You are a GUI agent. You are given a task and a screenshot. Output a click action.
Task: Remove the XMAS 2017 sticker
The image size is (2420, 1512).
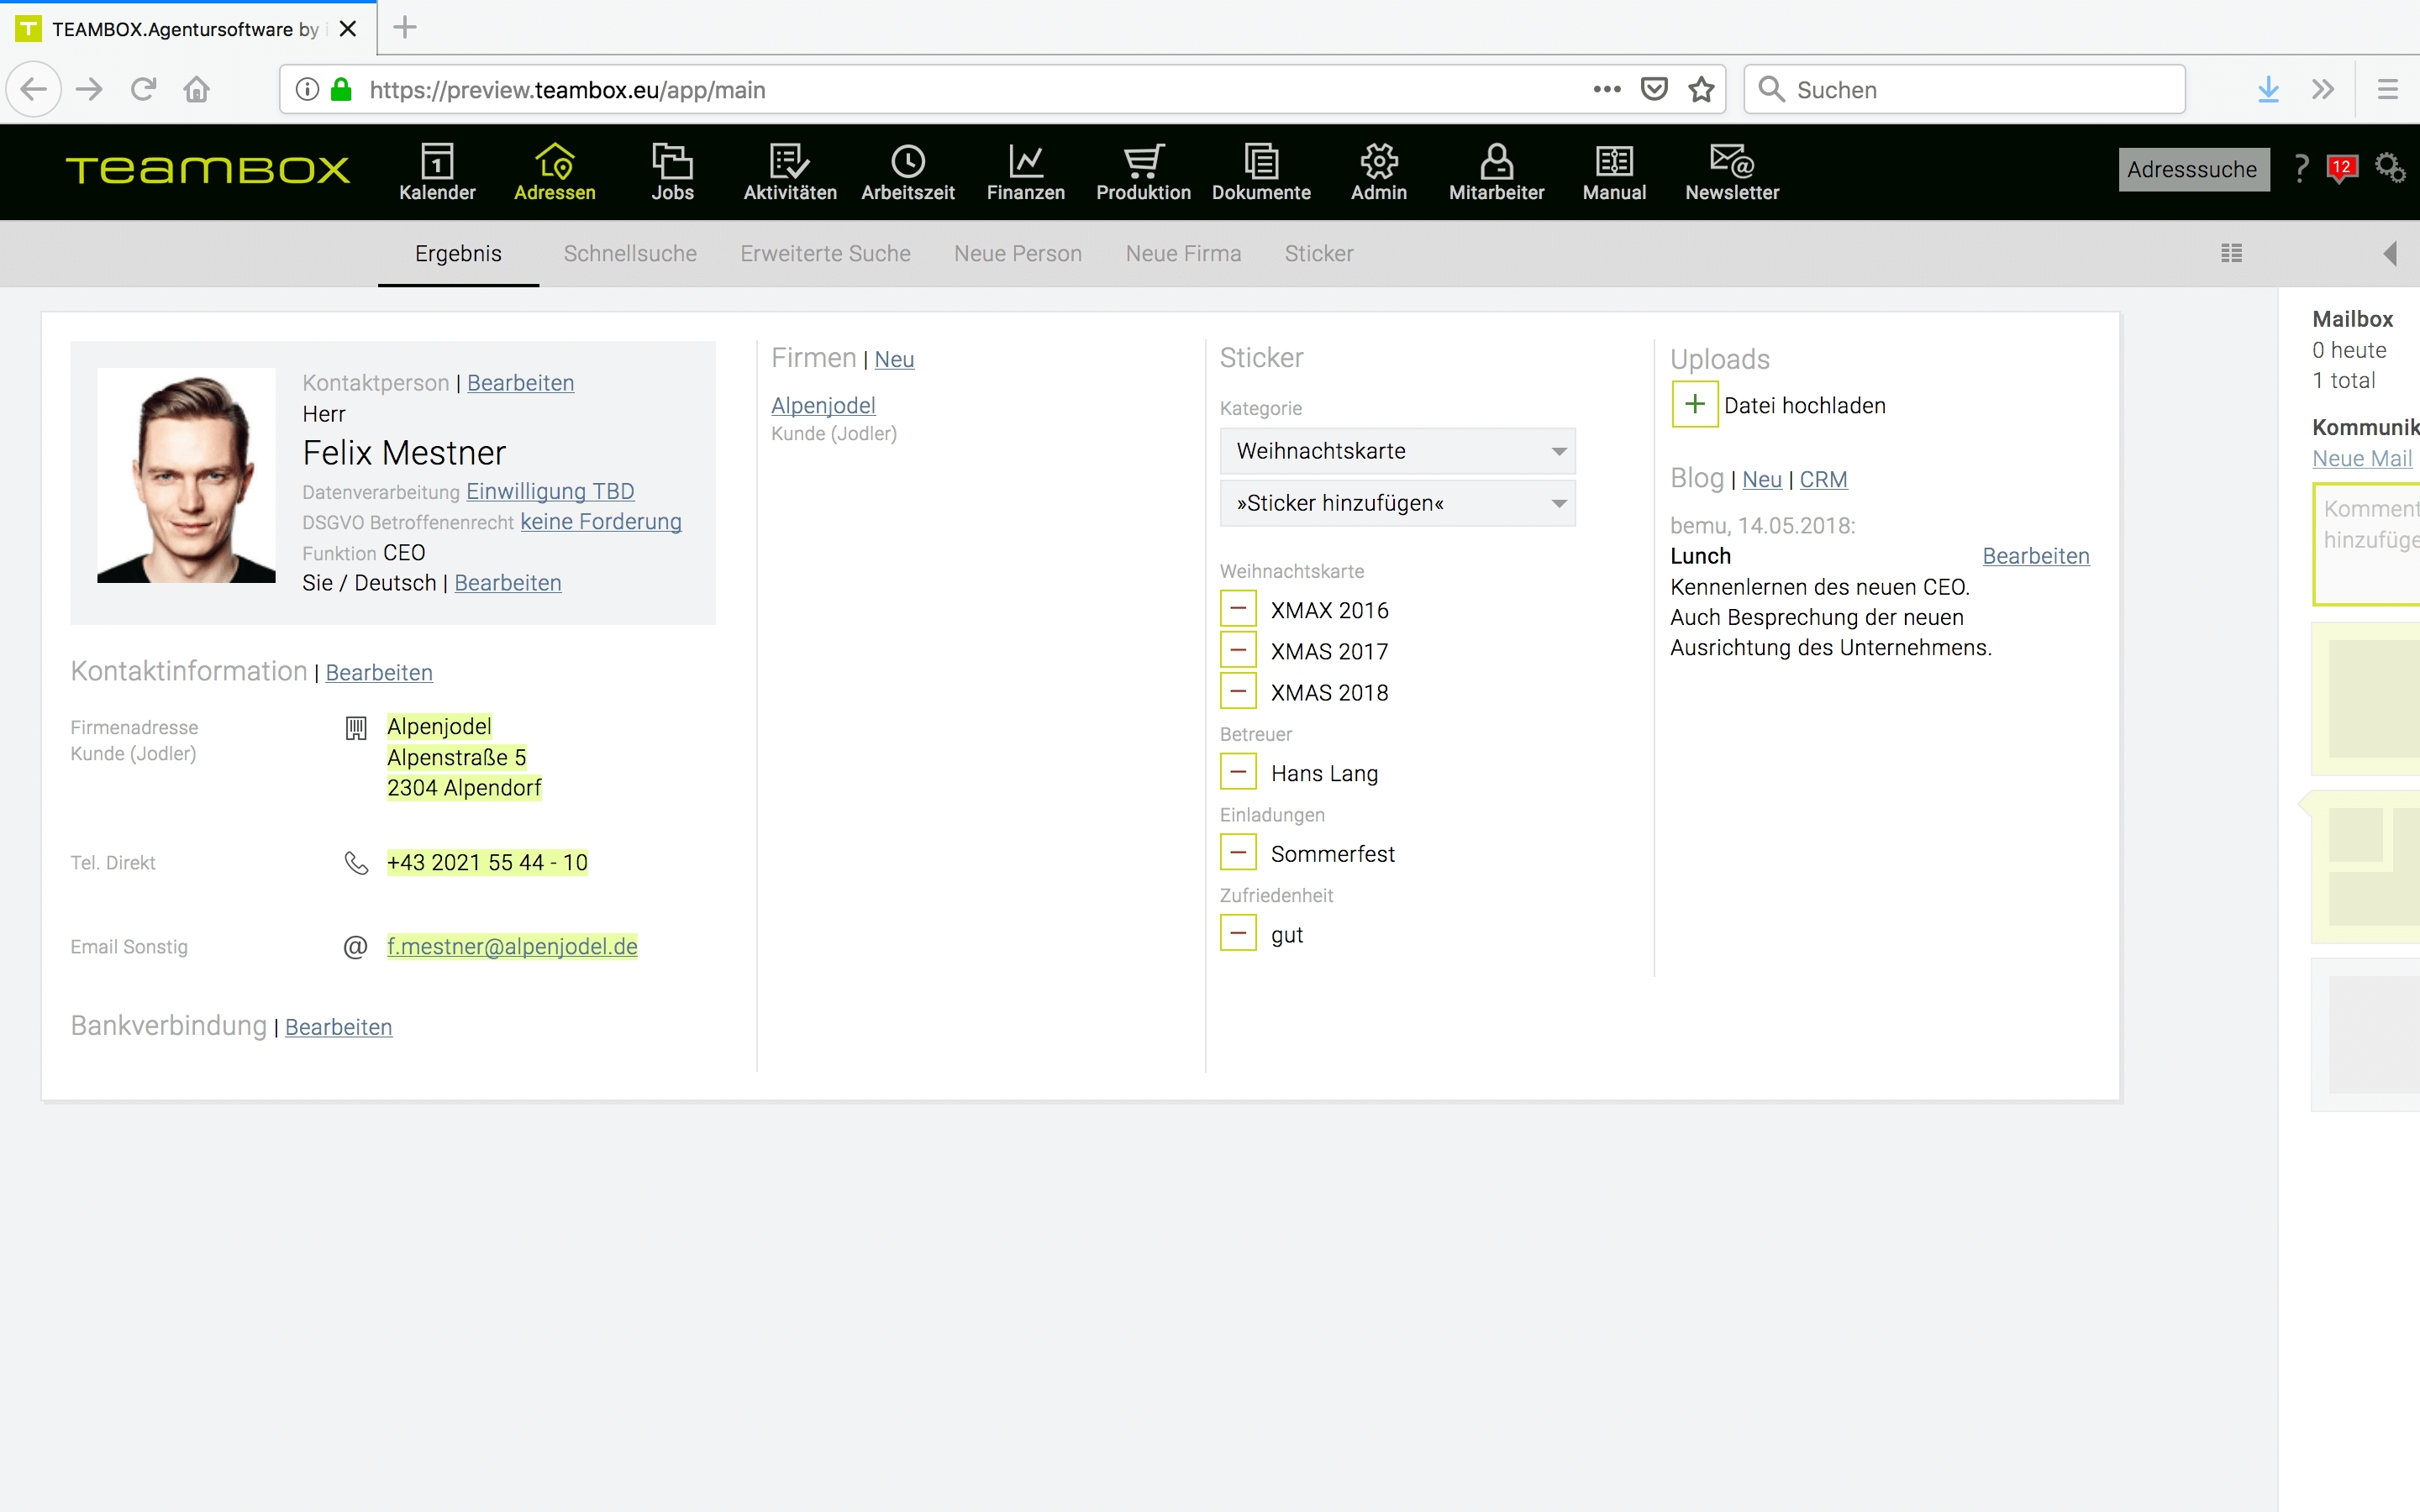coord(1238,650)
